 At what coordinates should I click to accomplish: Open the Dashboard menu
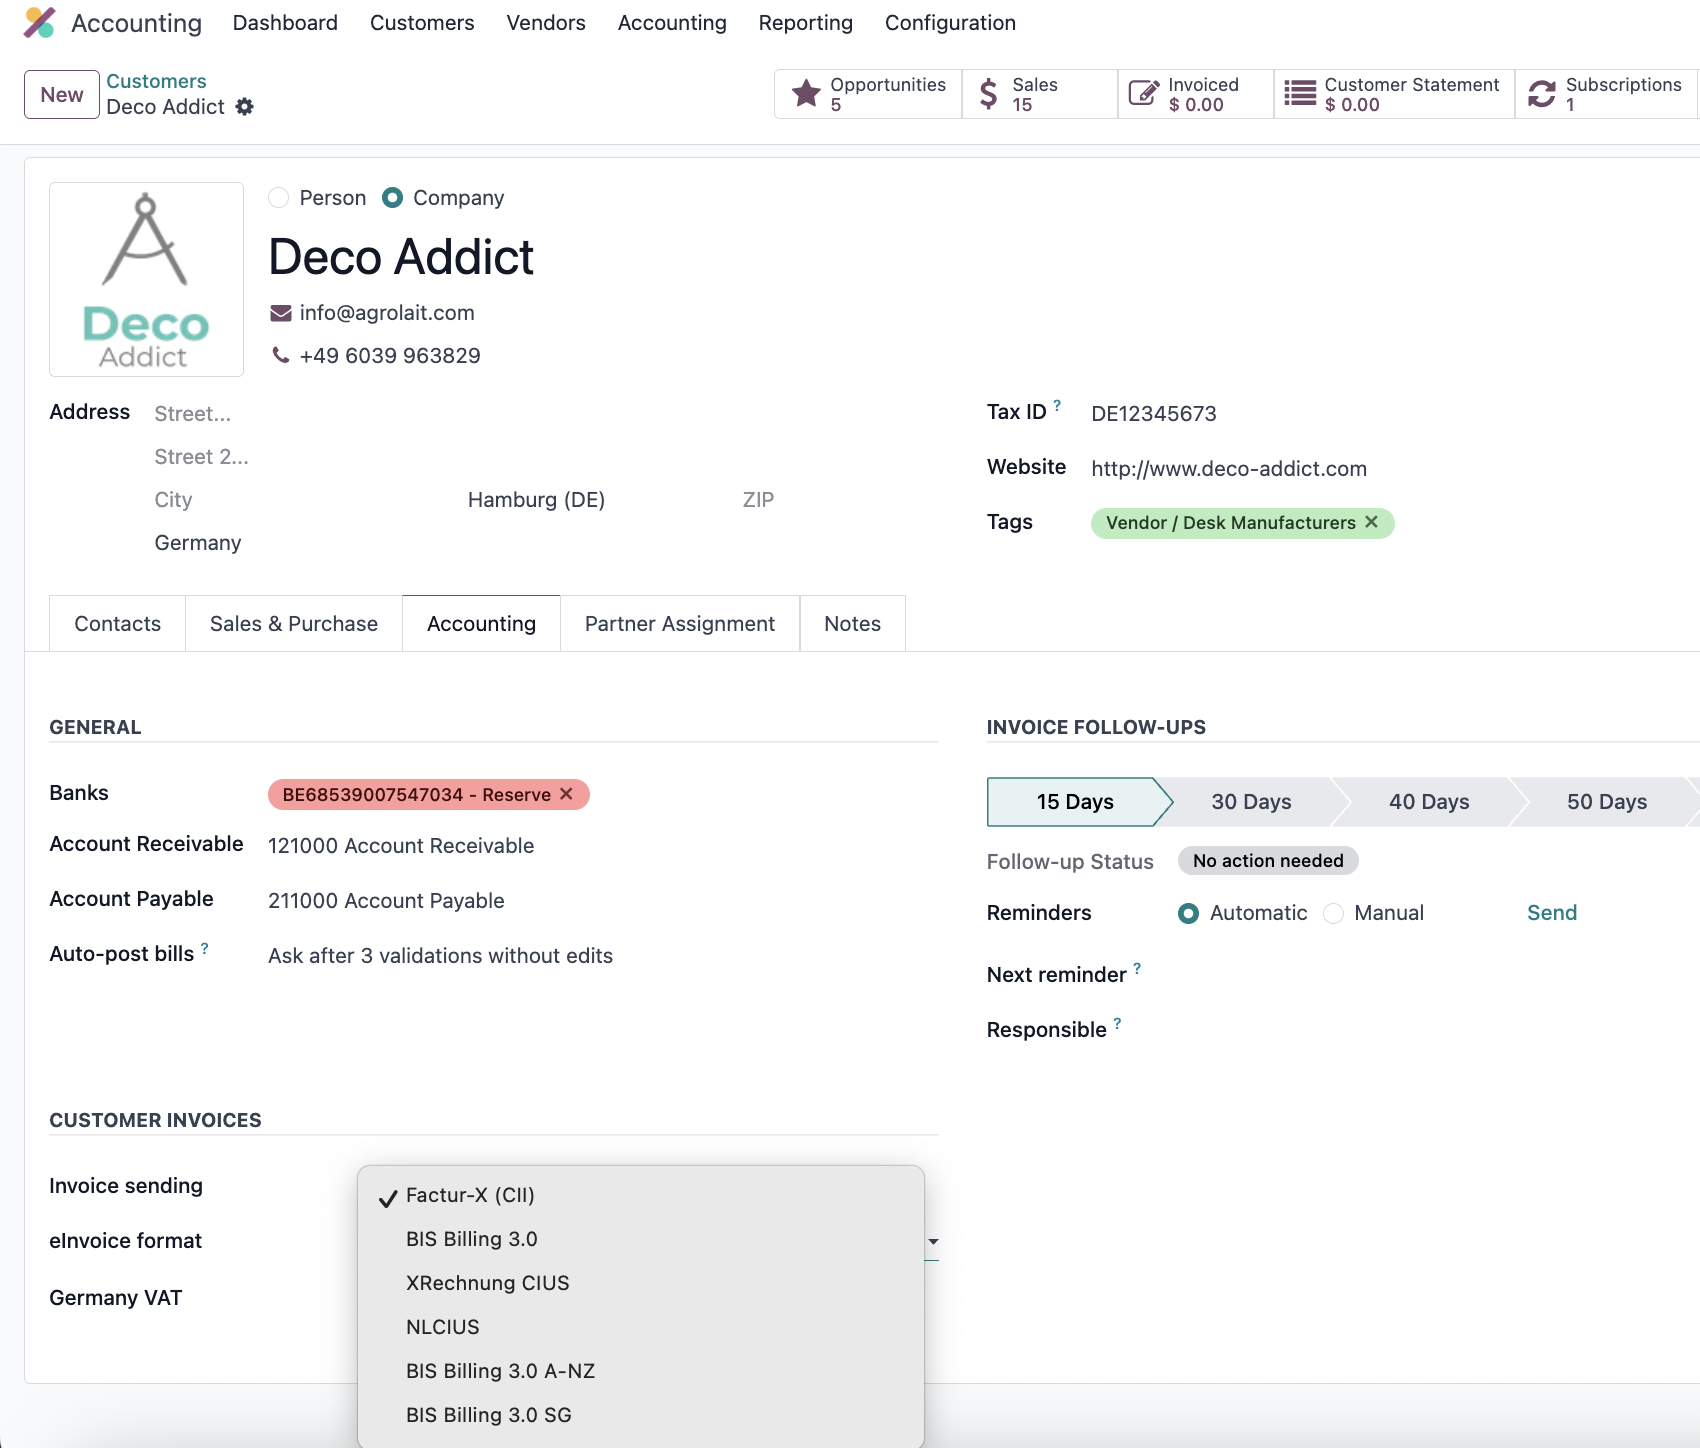click(x=285, y=22)
